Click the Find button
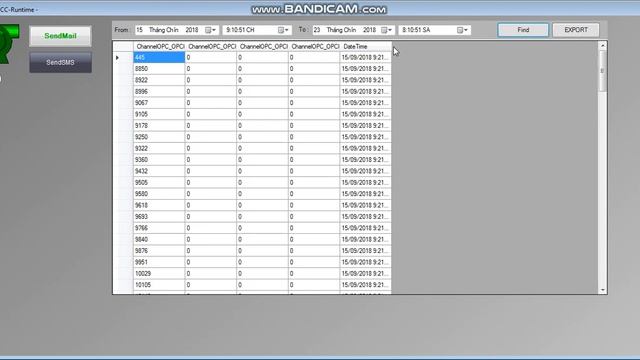This screenshot has width=640, height=360. [x=523, y=30]
